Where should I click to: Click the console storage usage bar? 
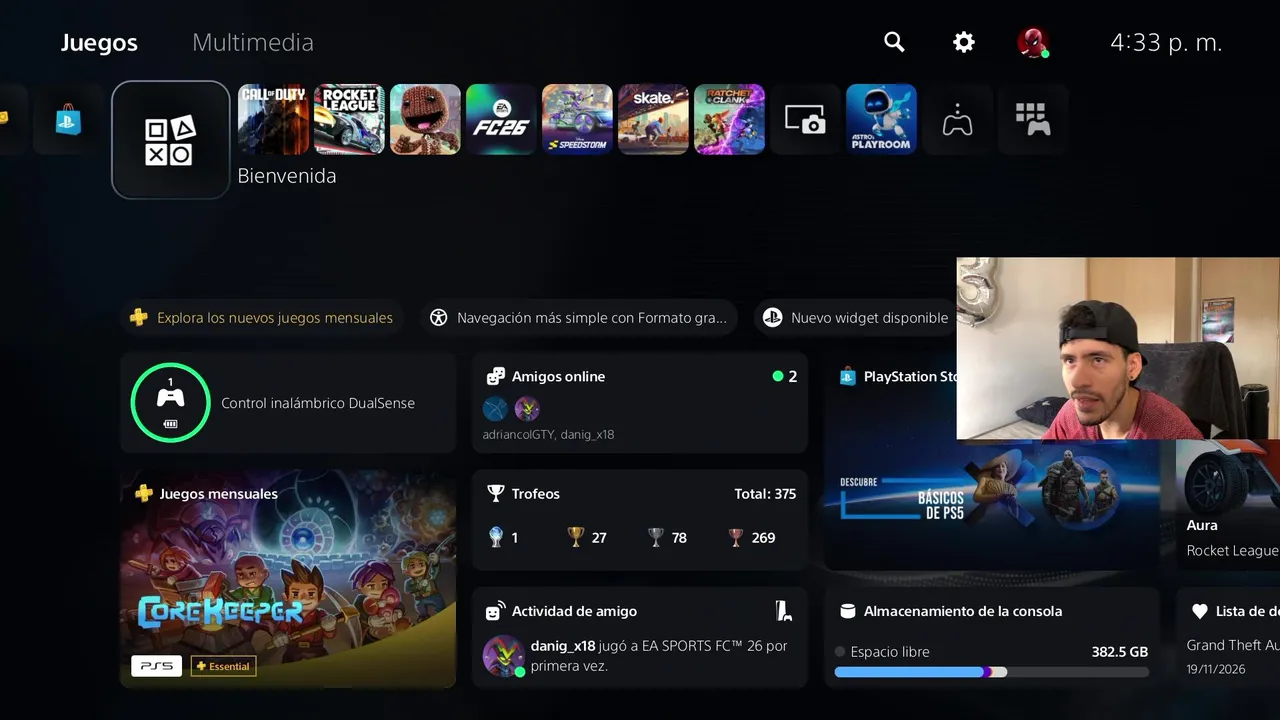coord(991,672)
